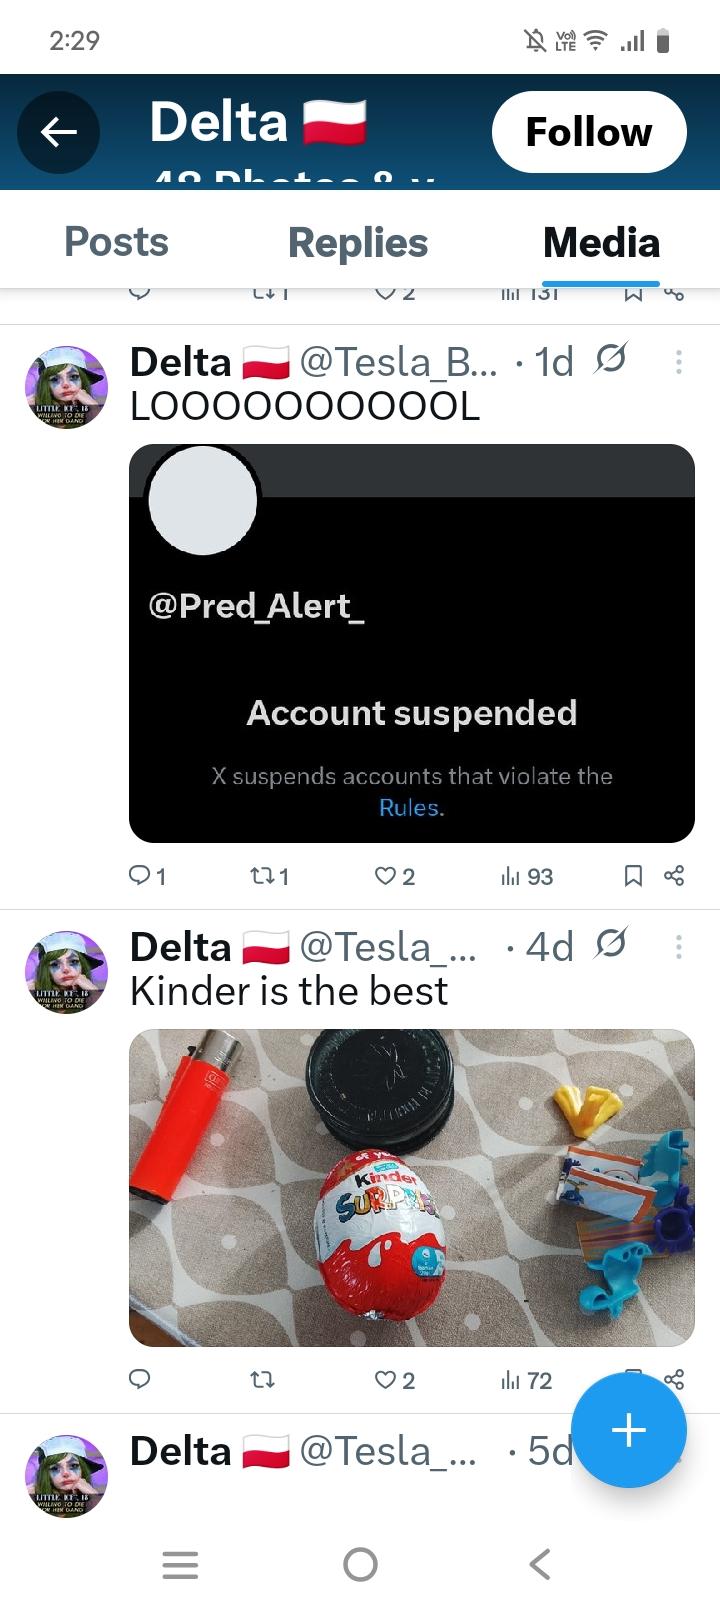720x1608 pixels.
Task: Switch to the Posts tab
Action: click(116, 243)
